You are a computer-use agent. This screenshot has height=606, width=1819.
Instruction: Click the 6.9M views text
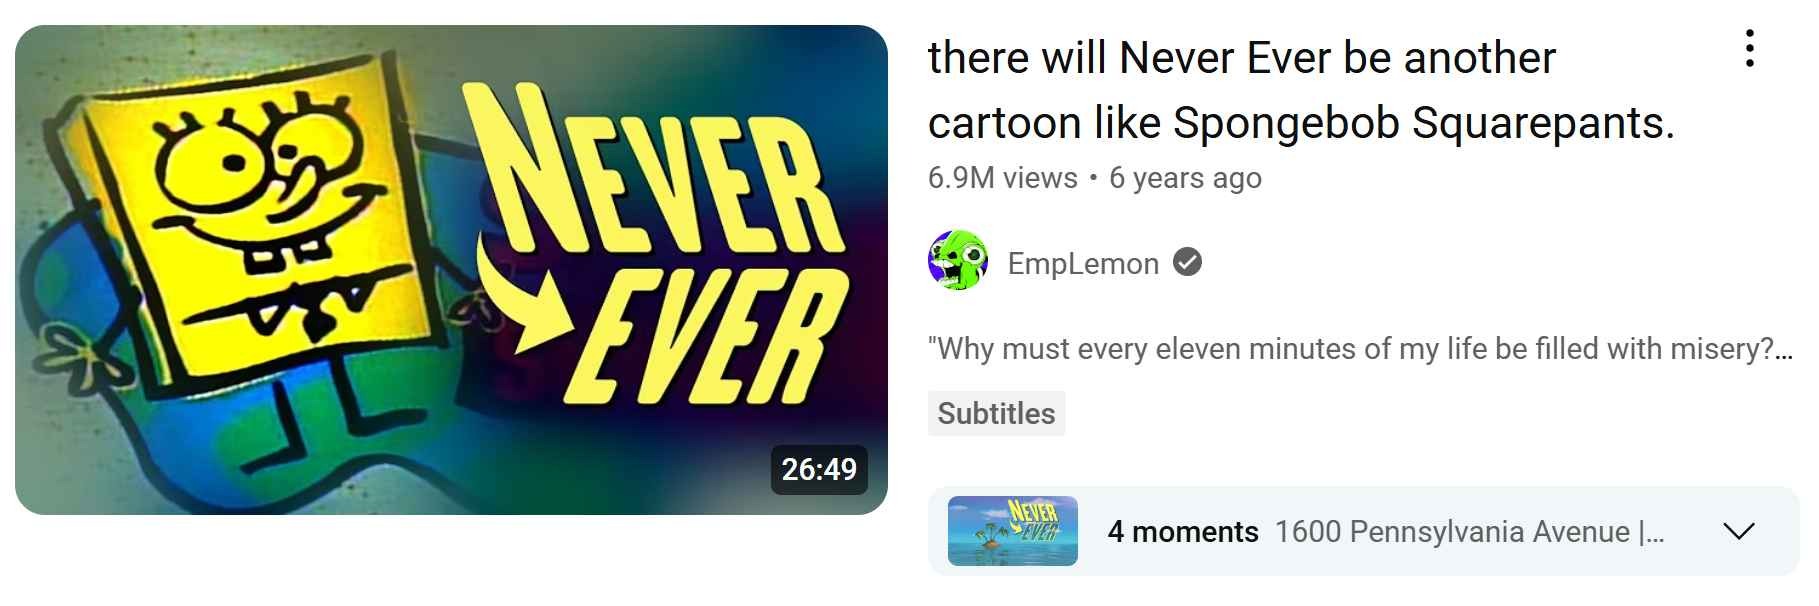click(x=1002, y=178)
